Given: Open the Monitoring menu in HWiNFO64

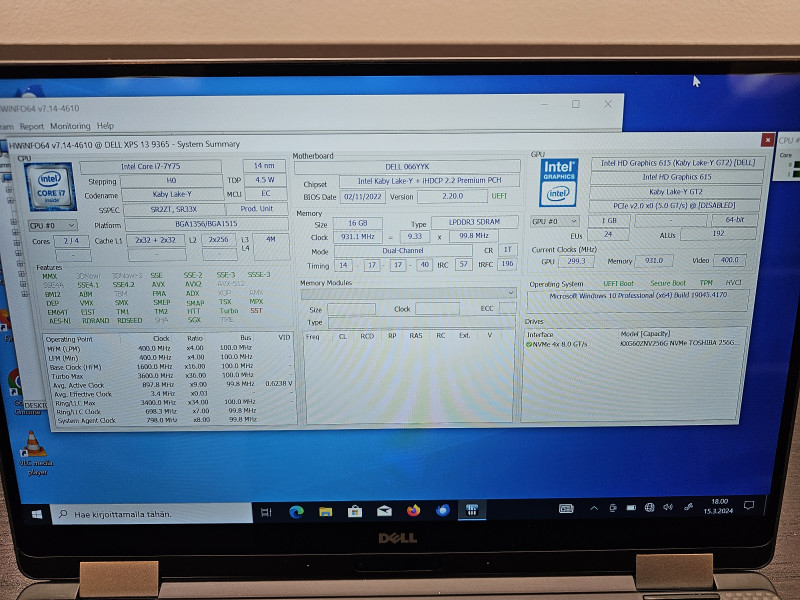Looking at the screenshot, I should pos(70,126).
